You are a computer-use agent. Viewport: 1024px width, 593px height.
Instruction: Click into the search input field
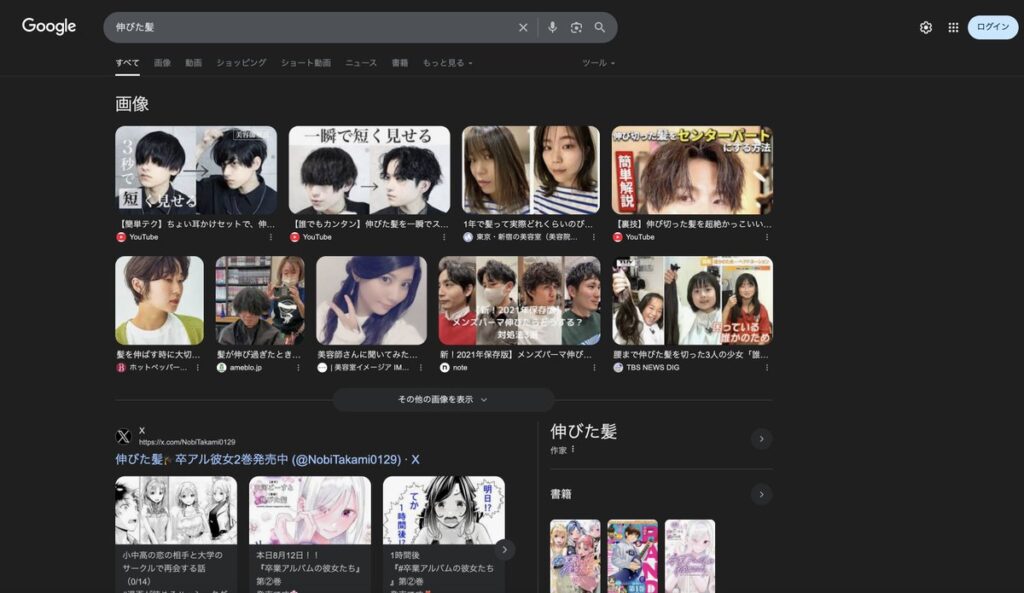[310, 28]
